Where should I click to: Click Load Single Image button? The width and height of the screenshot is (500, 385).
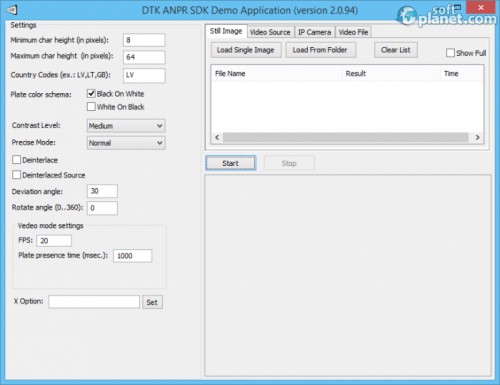pos(246,50)
